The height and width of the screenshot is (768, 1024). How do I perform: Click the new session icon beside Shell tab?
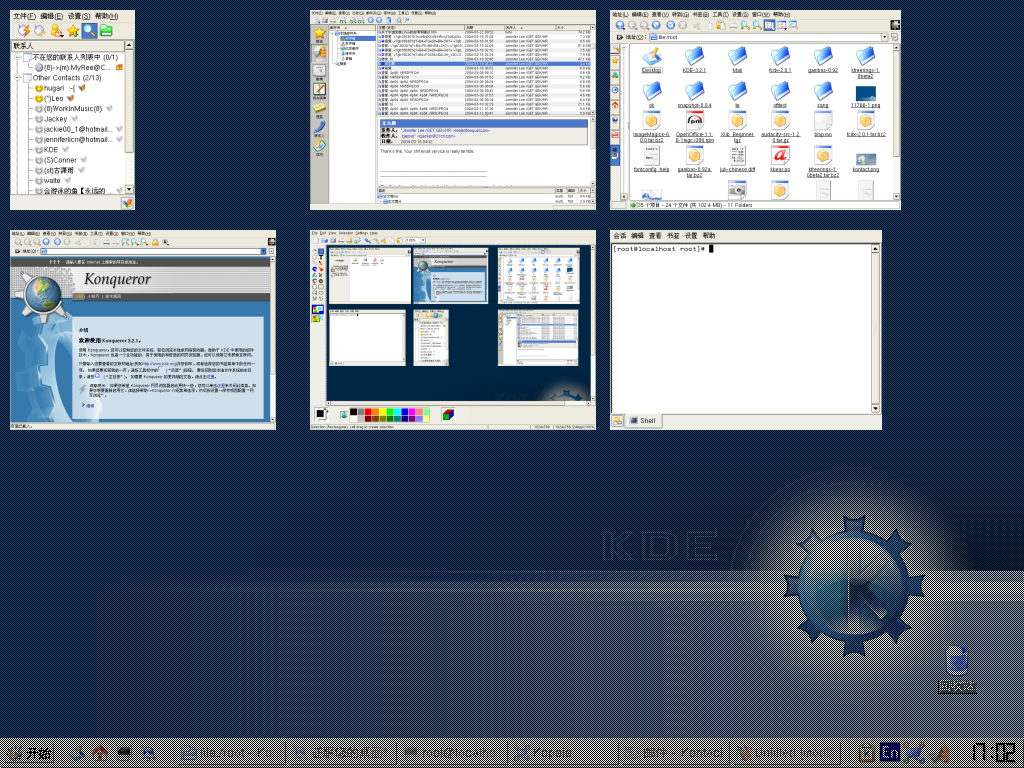[617, 421]
